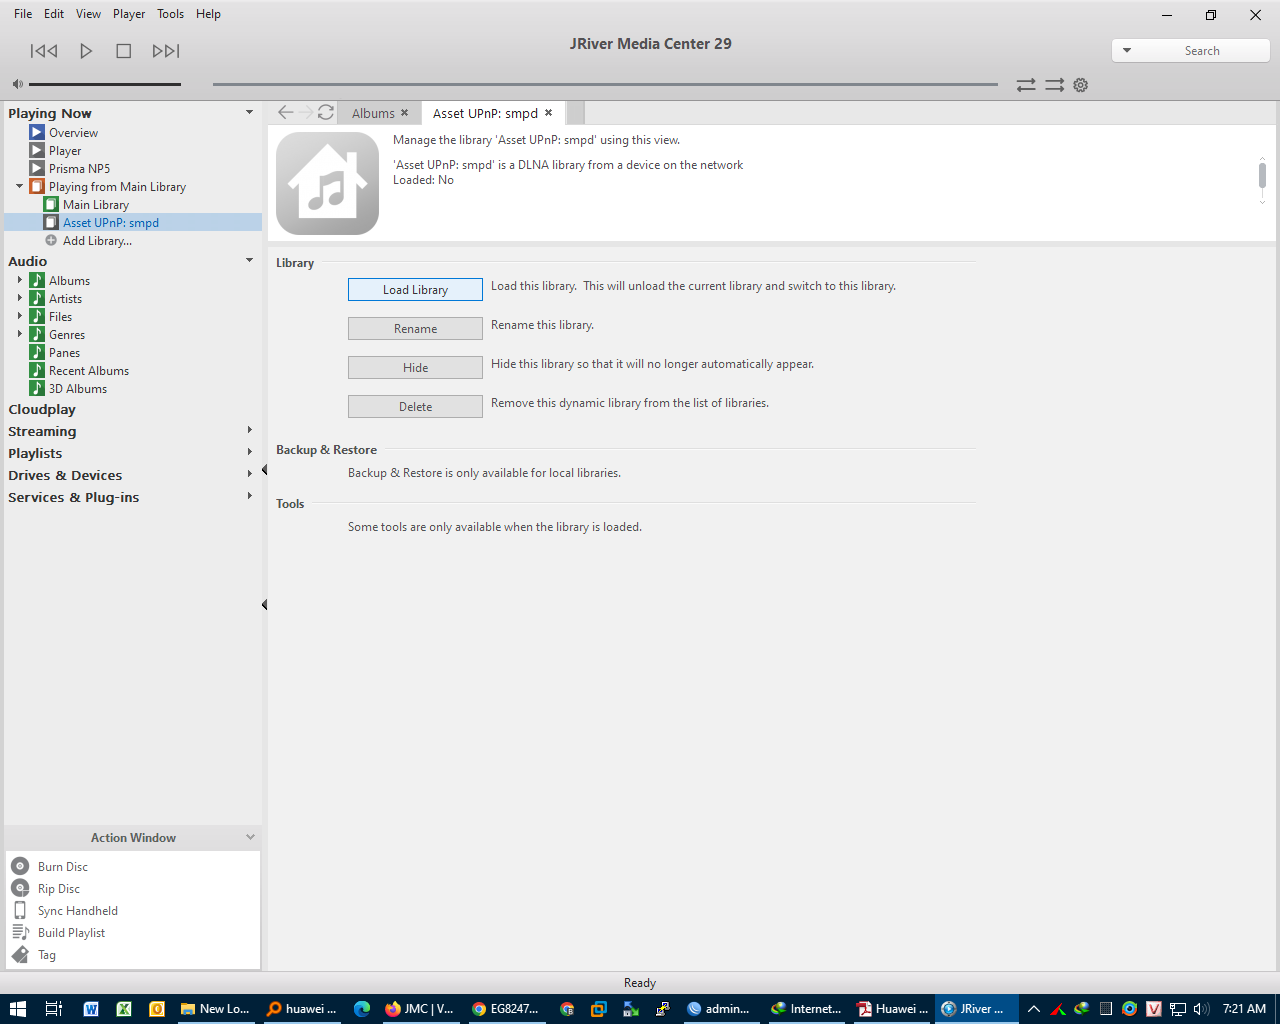This screenshot has width=1280, height=1024.
Task: Open Microsoft Edge from the taskbar
Action: coord(362,1009)
